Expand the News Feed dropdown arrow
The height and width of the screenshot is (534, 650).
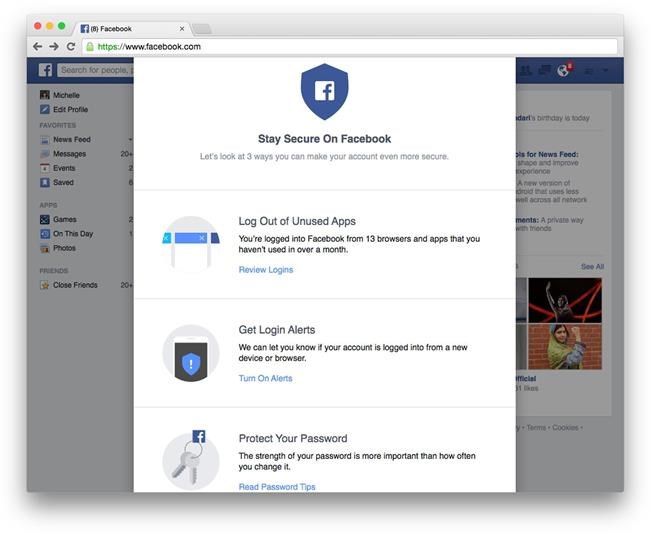tap(130, 140)
